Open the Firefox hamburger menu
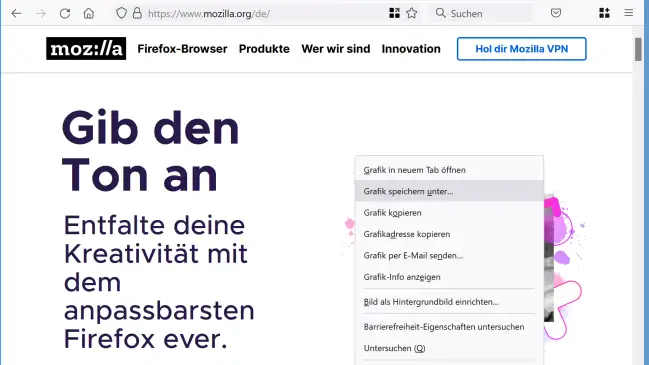The height and width of the screenshot is (365, 649). [x=629, y=13]
